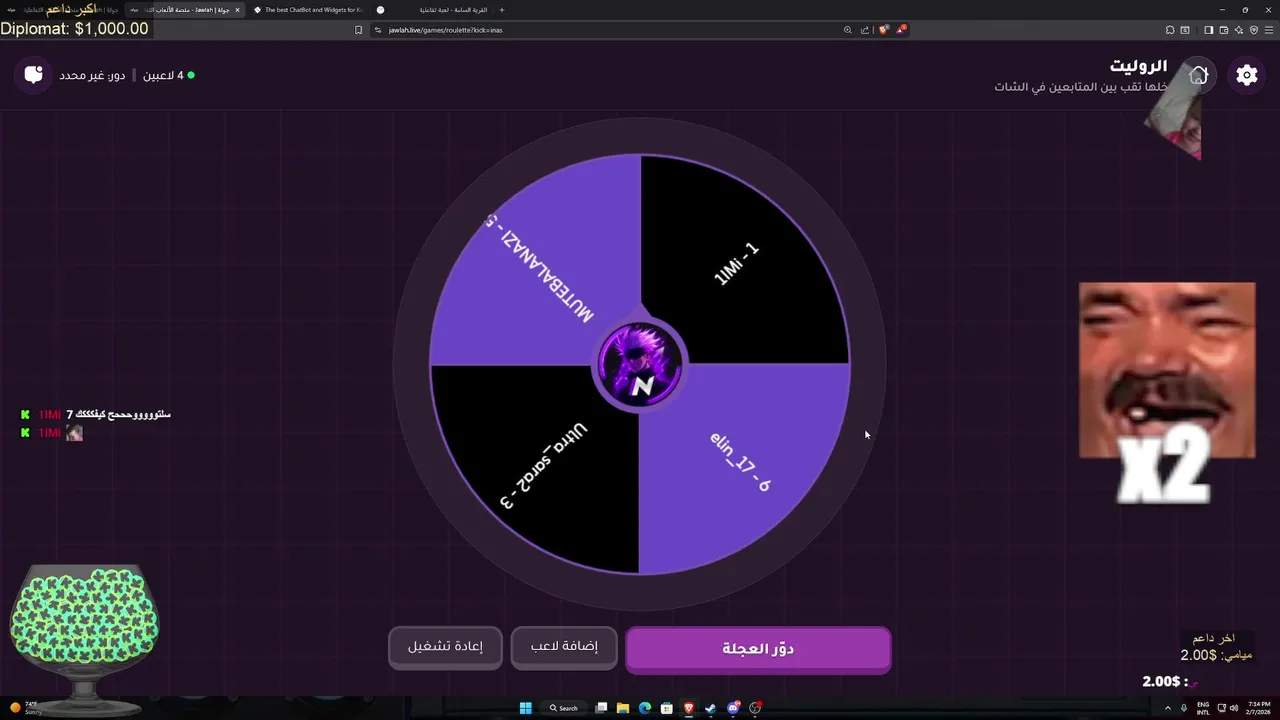Image resolution: width=1280 pixels, height=720 pixels.
Task: Click the دور: غير محدد turn label
Action: (92, 75)
